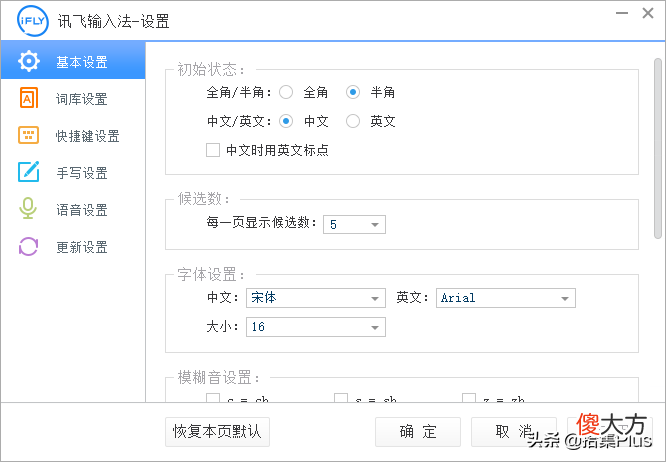
Task: Click the 恢复本页默认 button
Action: pyautogui.click(x=217, y=432)
